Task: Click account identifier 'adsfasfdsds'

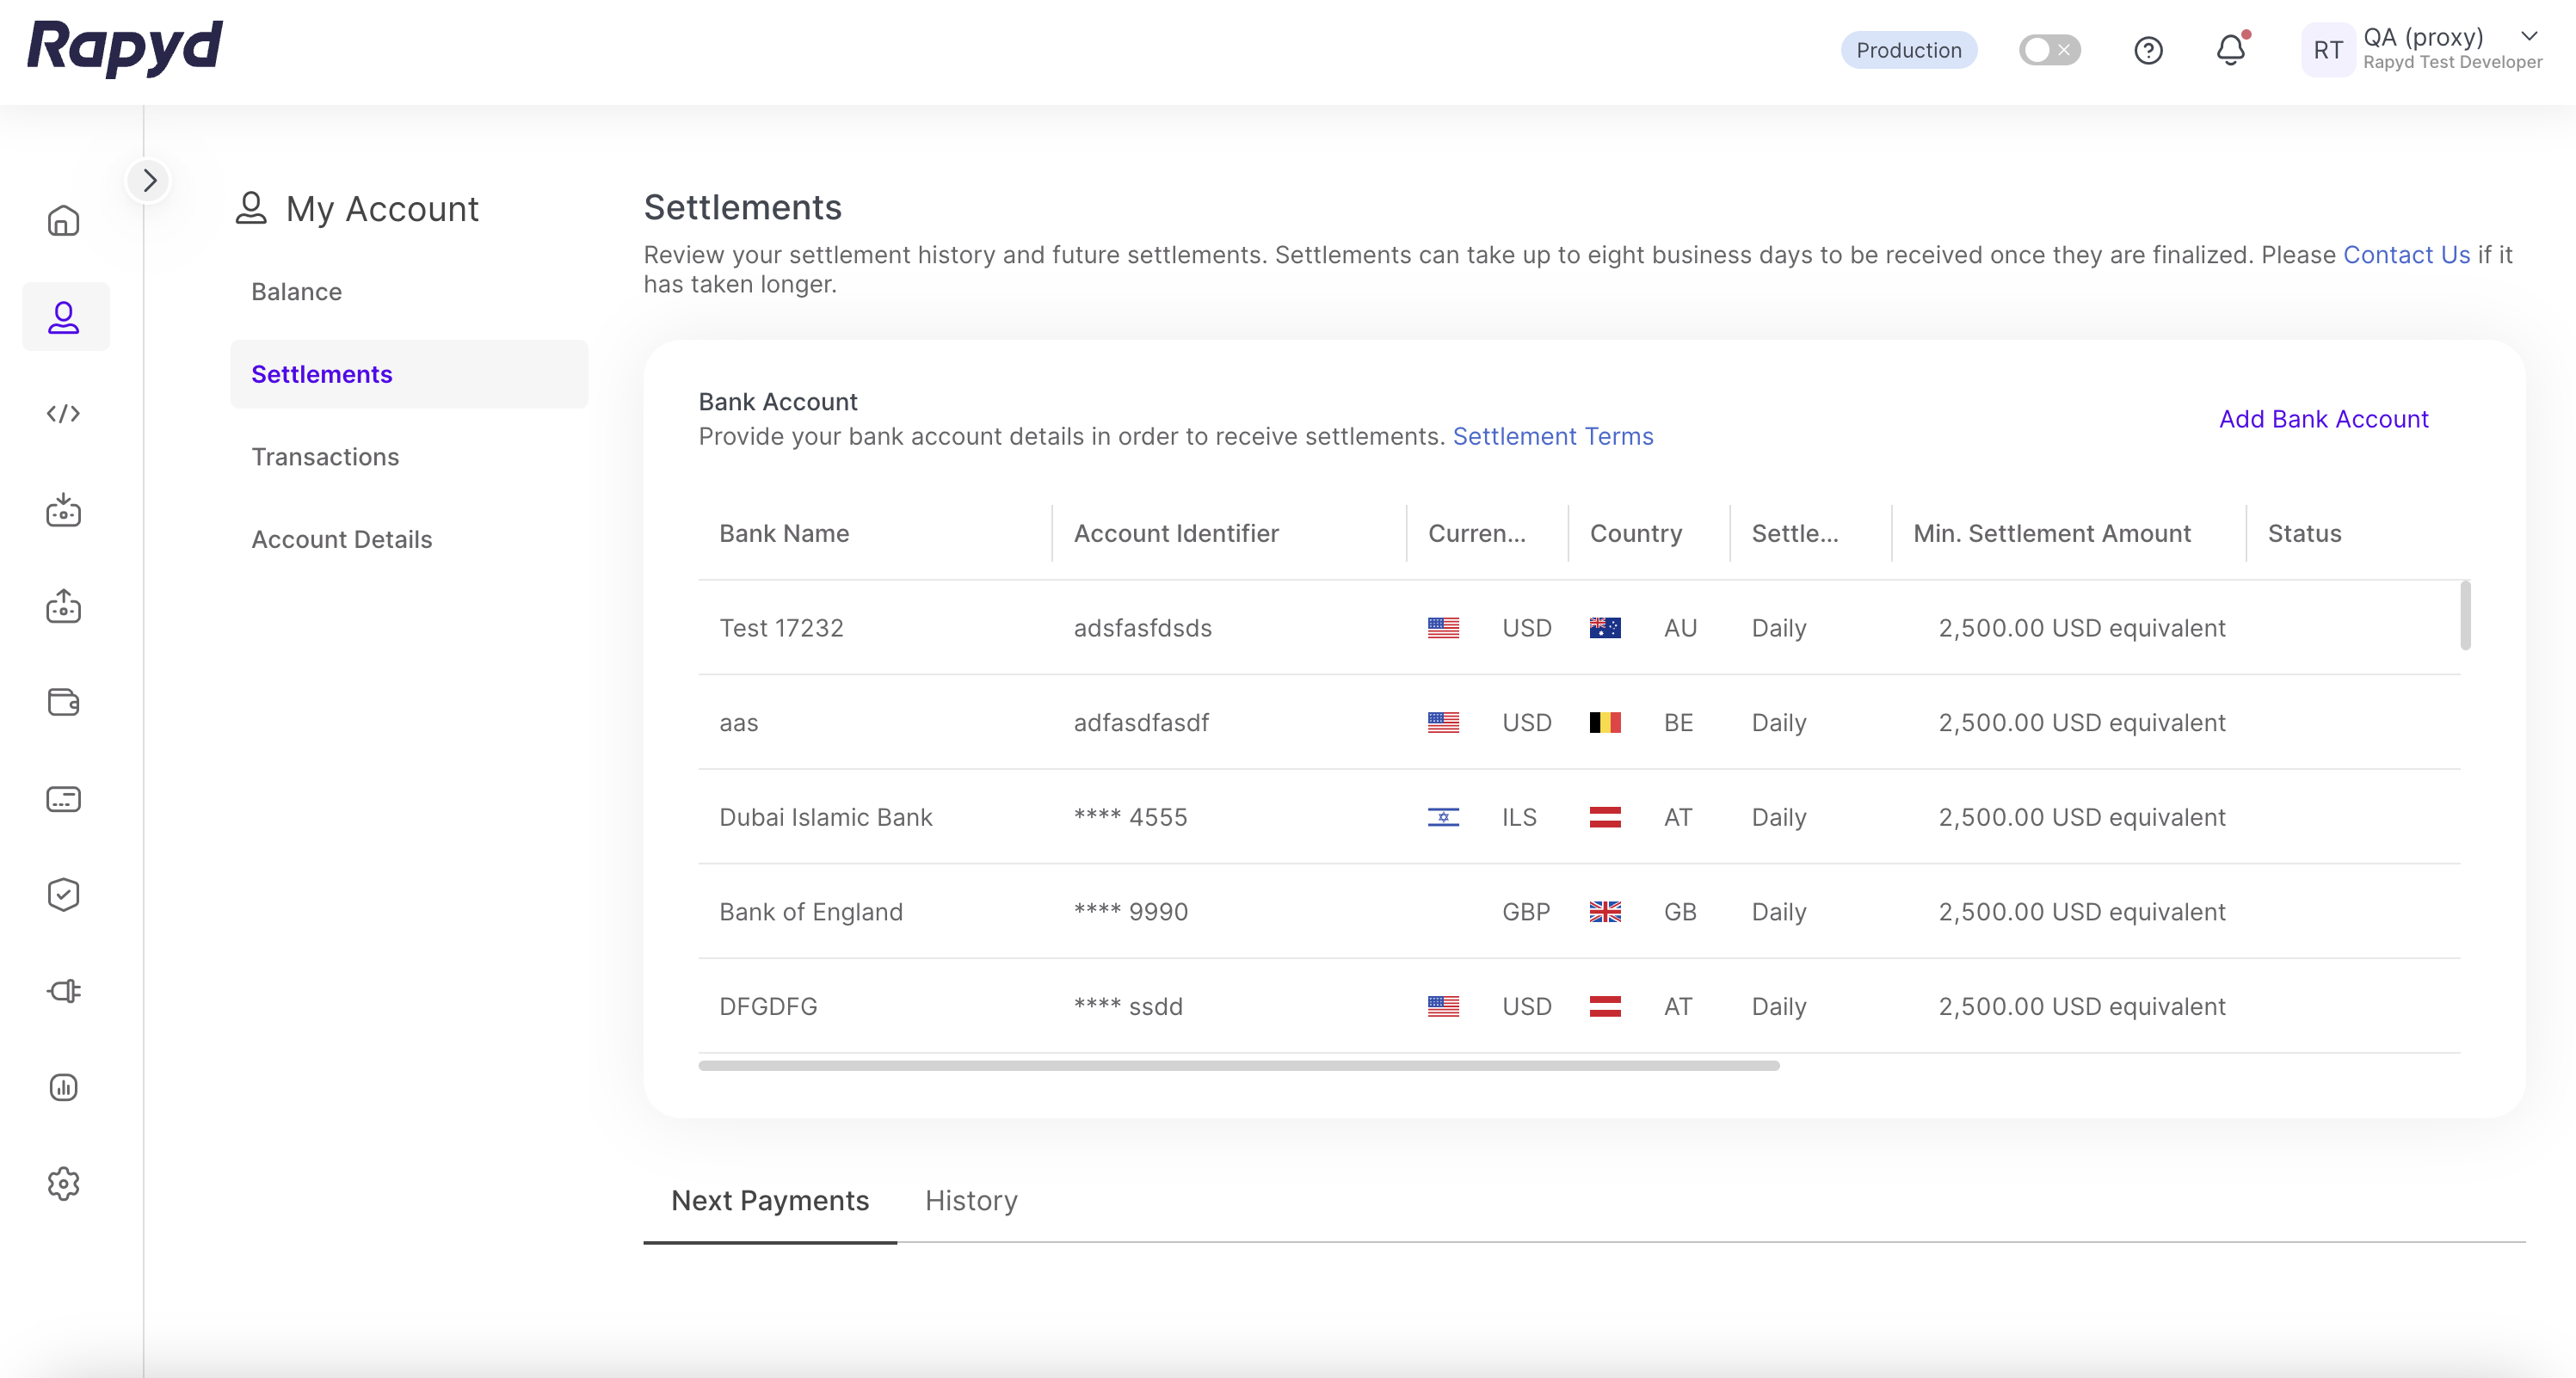Action: coord(1142,628)
